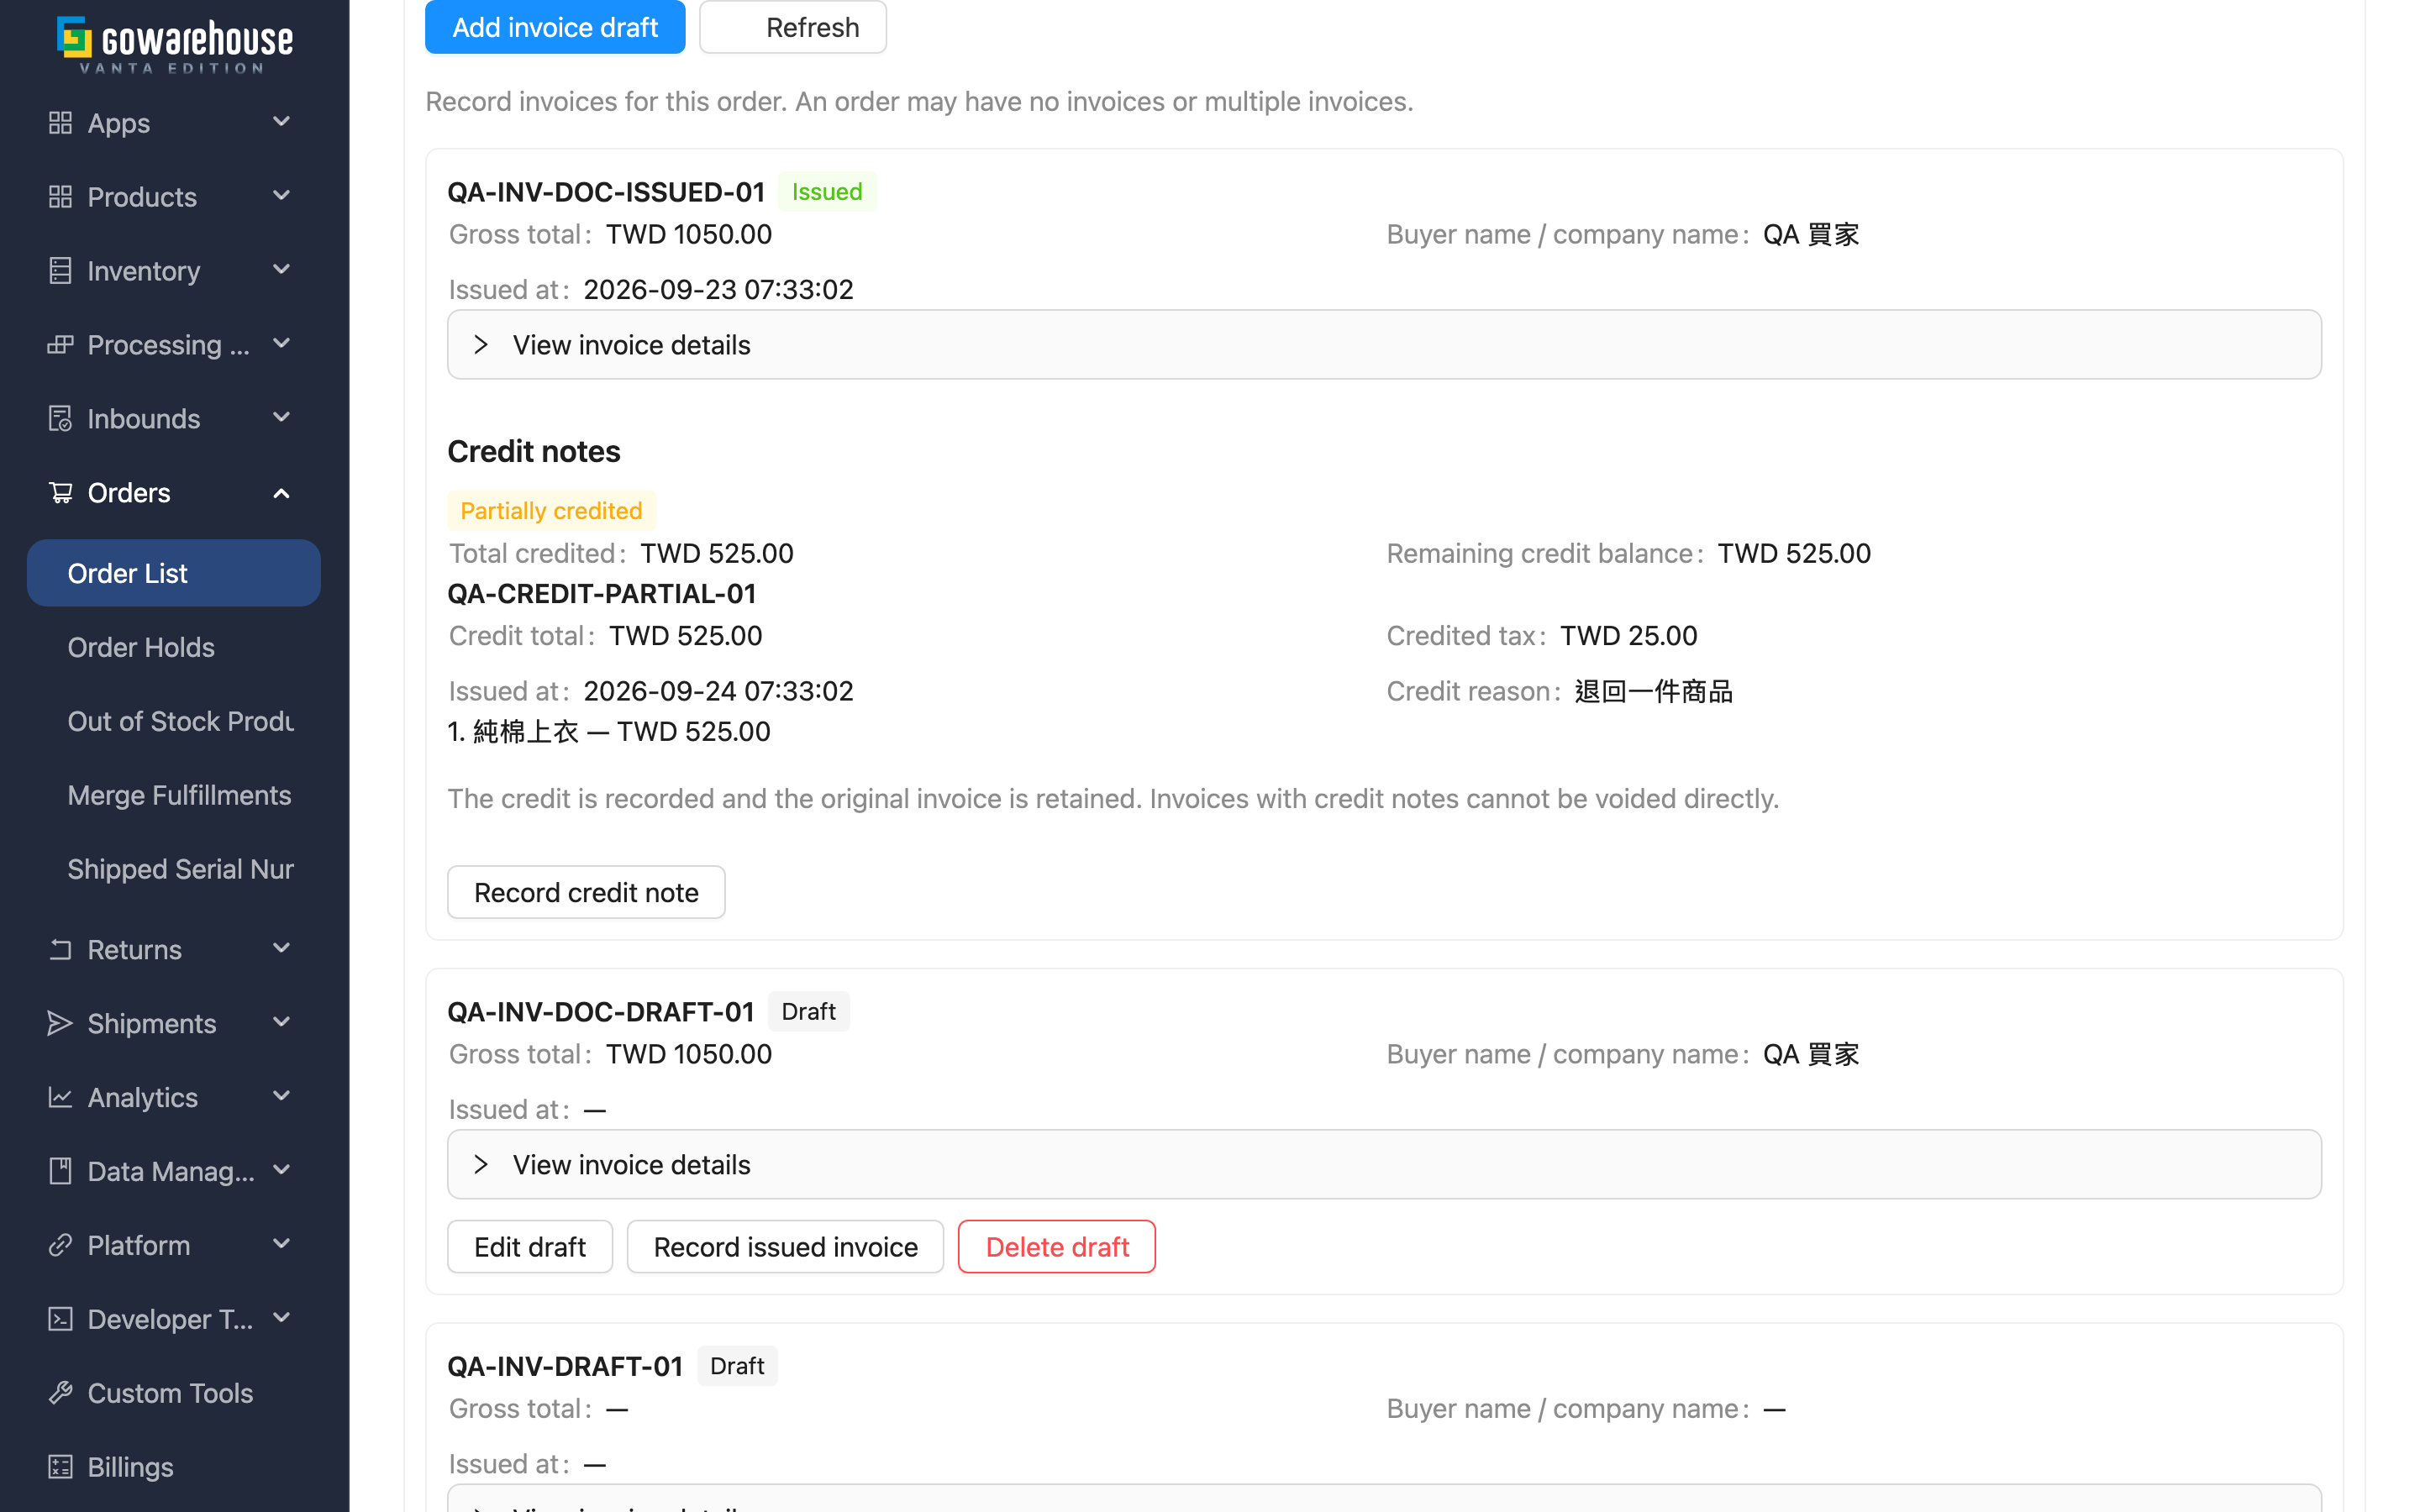
Task: Click the Record credit note button
Action: [586, 892]
